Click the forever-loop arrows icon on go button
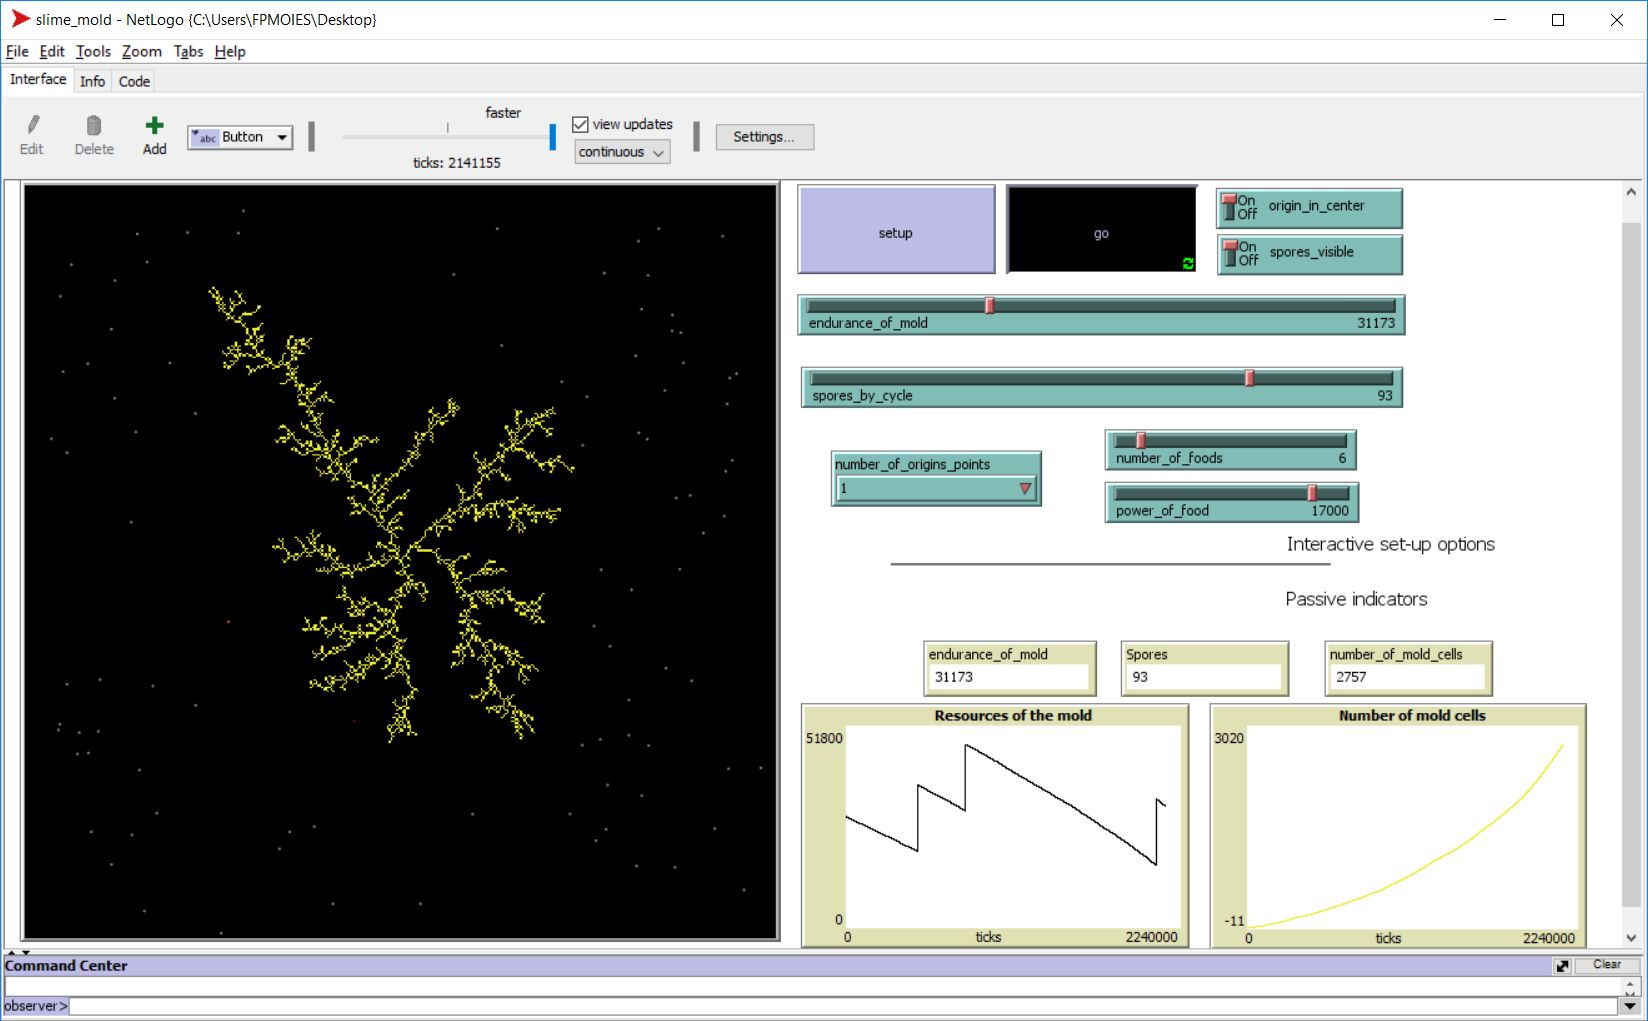1648x1021 pixels. point(1187,263)
